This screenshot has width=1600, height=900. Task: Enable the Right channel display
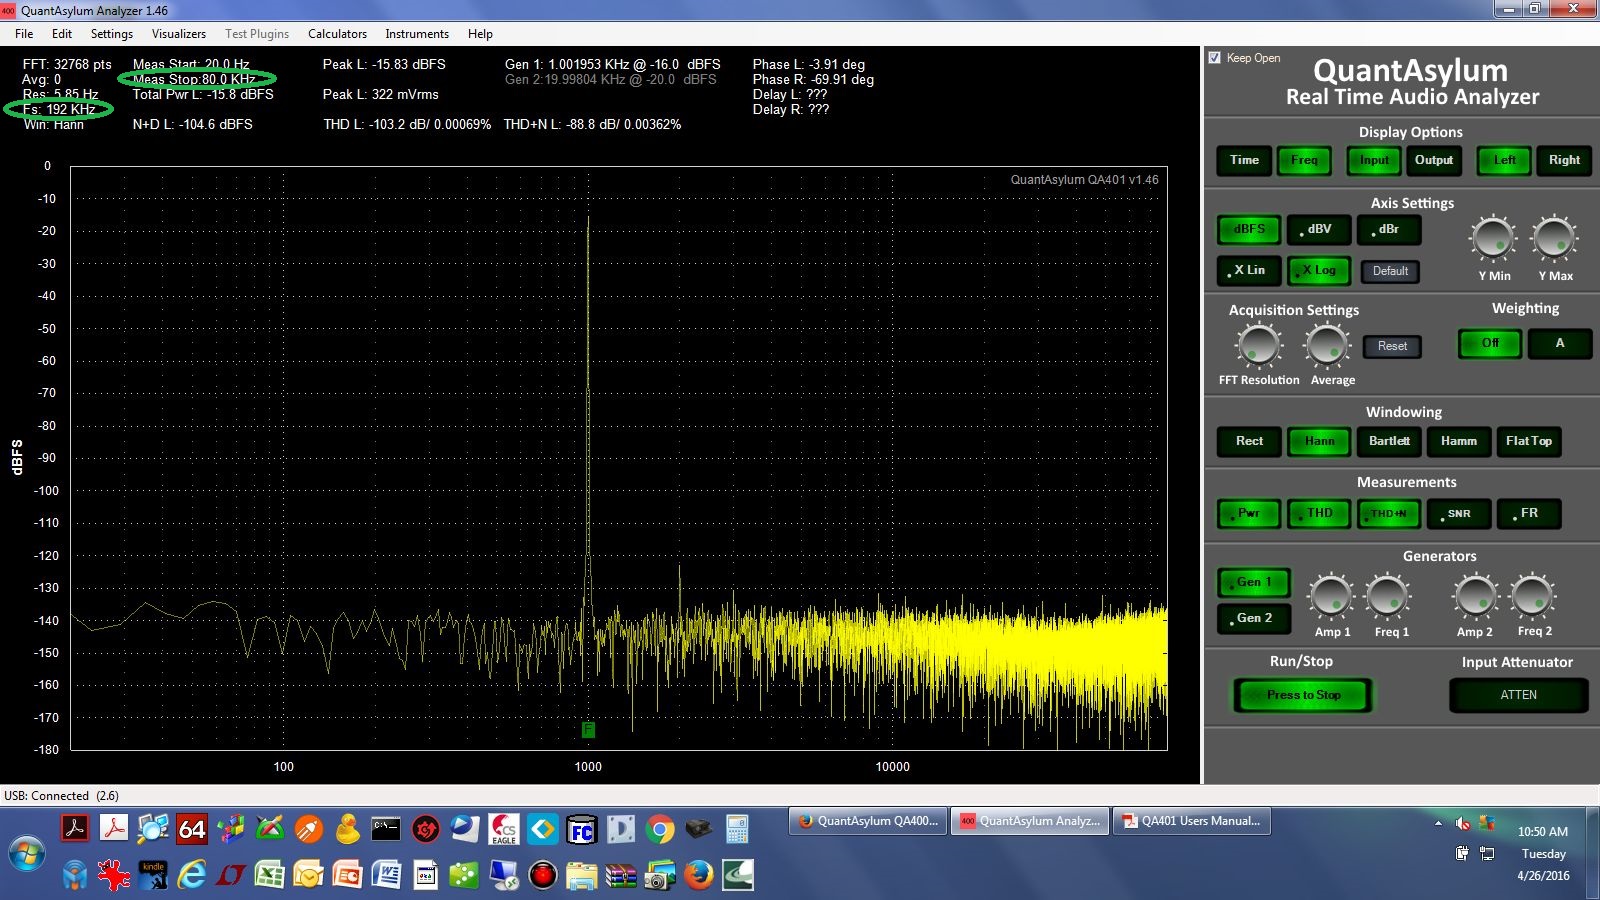click(1564, 160)
